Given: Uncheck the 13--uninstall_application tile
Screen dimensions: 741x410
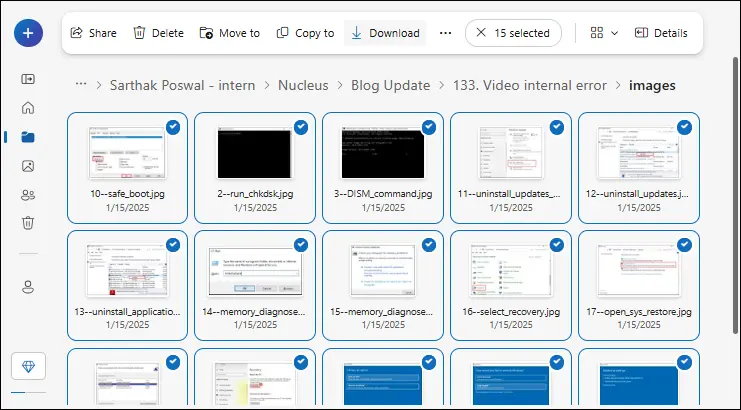Looking at the screenshot, I should click(x=173, y=245).
